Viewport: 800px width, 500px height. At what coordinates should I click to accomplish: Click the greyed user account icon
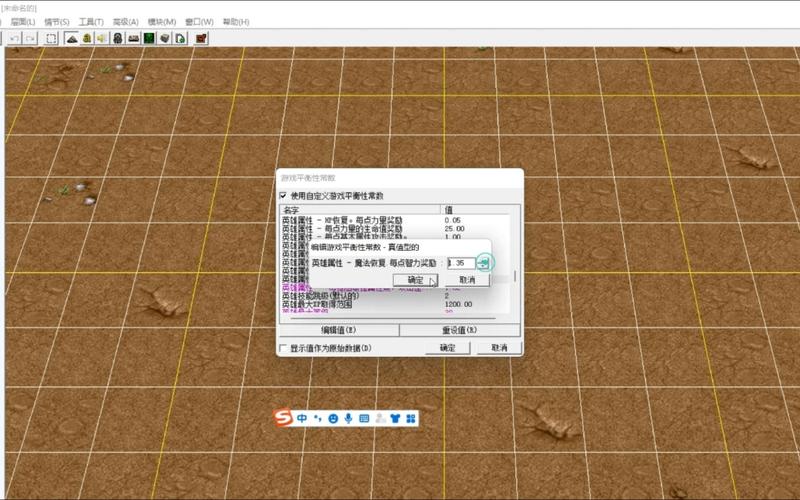click(x=380, y=419)
